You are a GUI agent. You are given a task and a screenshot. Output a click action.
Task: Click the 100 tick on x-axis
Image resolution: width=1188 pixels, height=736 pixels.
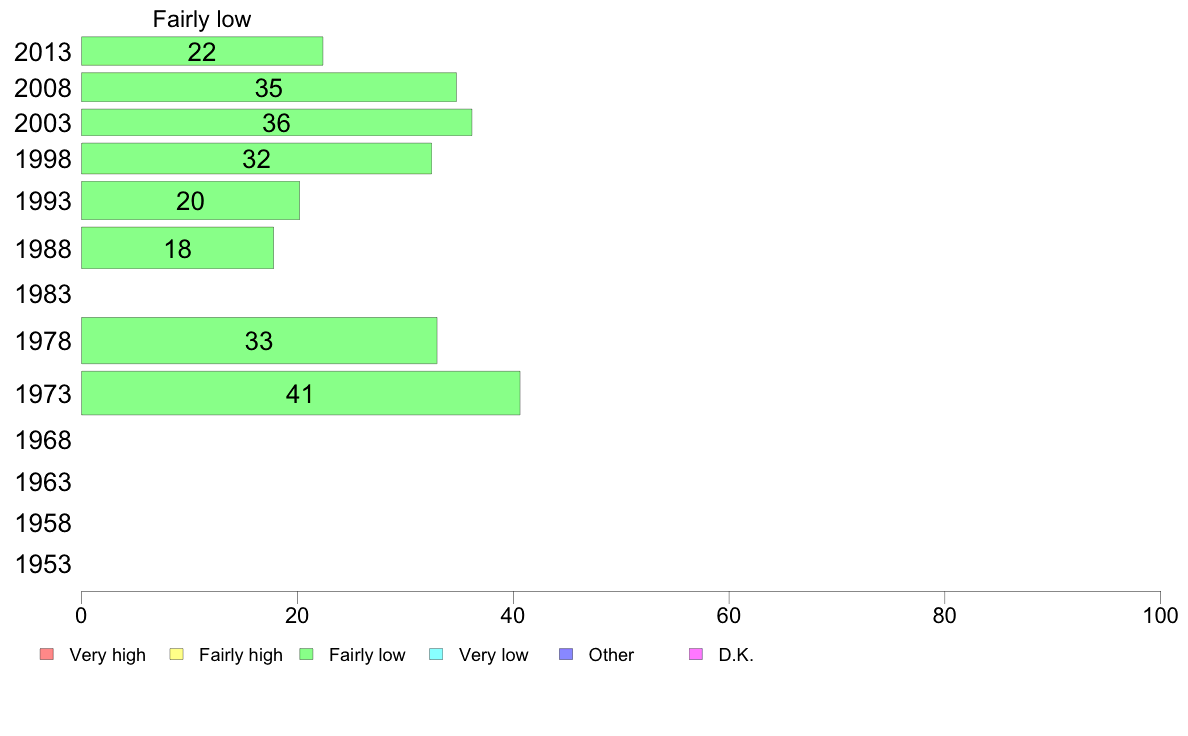(x=1160, y=615)
